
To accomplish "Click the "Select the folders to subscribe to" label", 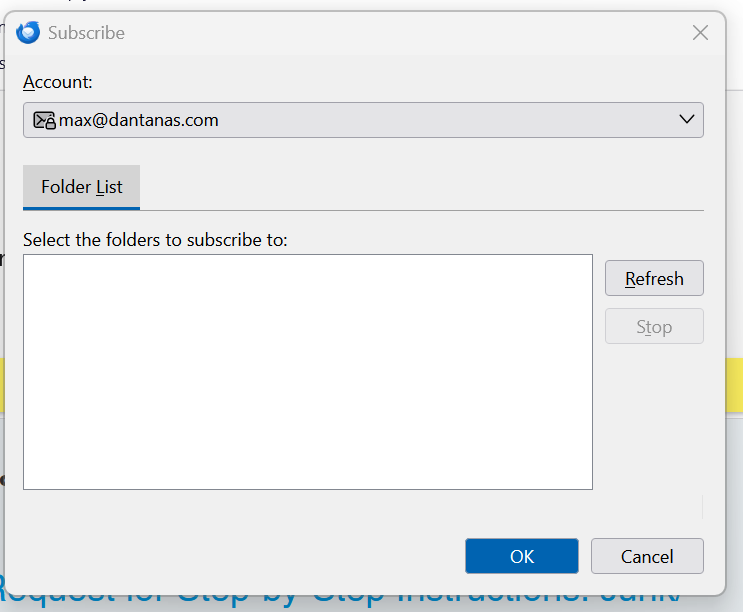I will pyautogui.click(x=155, y=240).
